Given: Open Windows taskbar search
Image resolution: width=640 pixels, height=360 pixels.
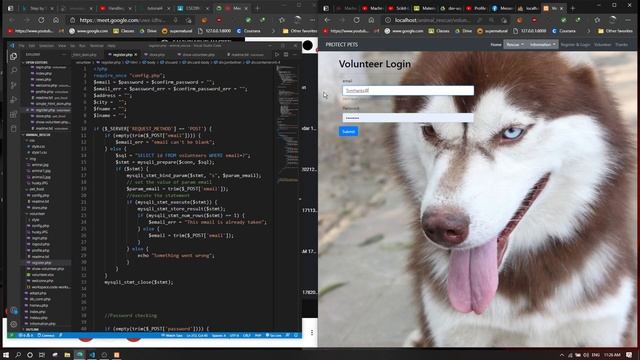Looking at the screenshot, I should coord(18,355).
